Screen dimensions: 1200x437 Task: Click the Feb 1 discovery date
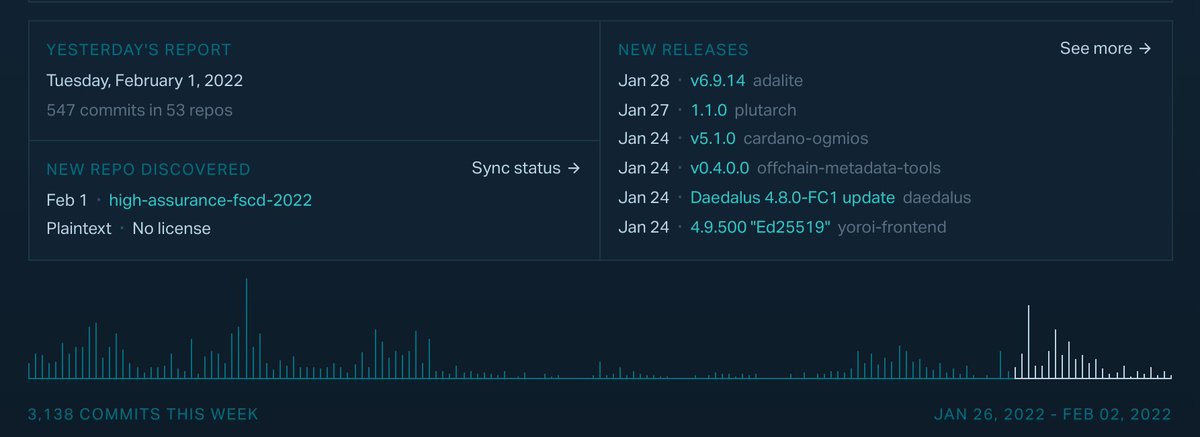pyautogui.click(x=67, y=200)
